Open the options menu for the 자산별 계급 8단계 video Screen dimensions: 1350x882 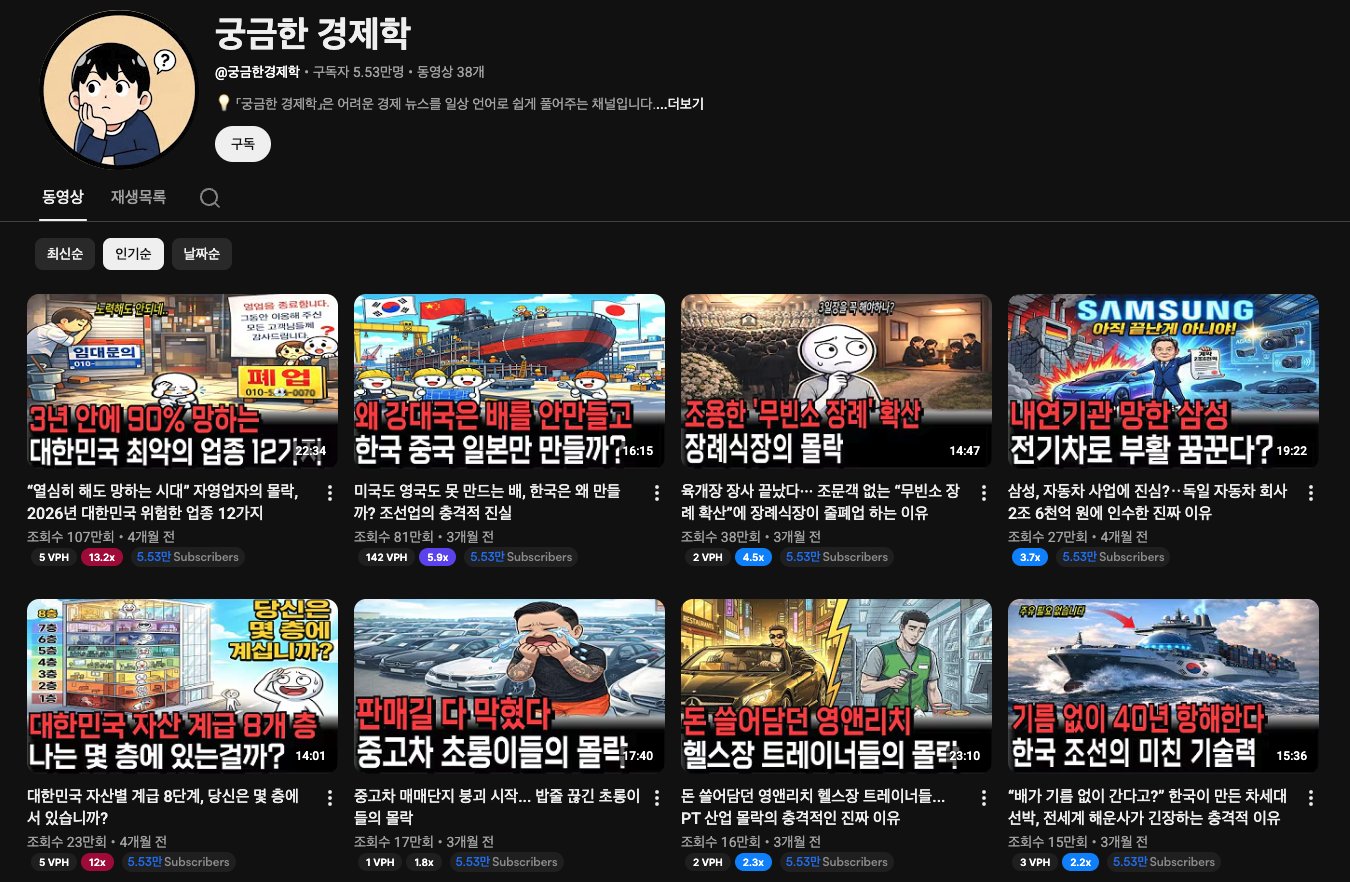pos(330,798)
